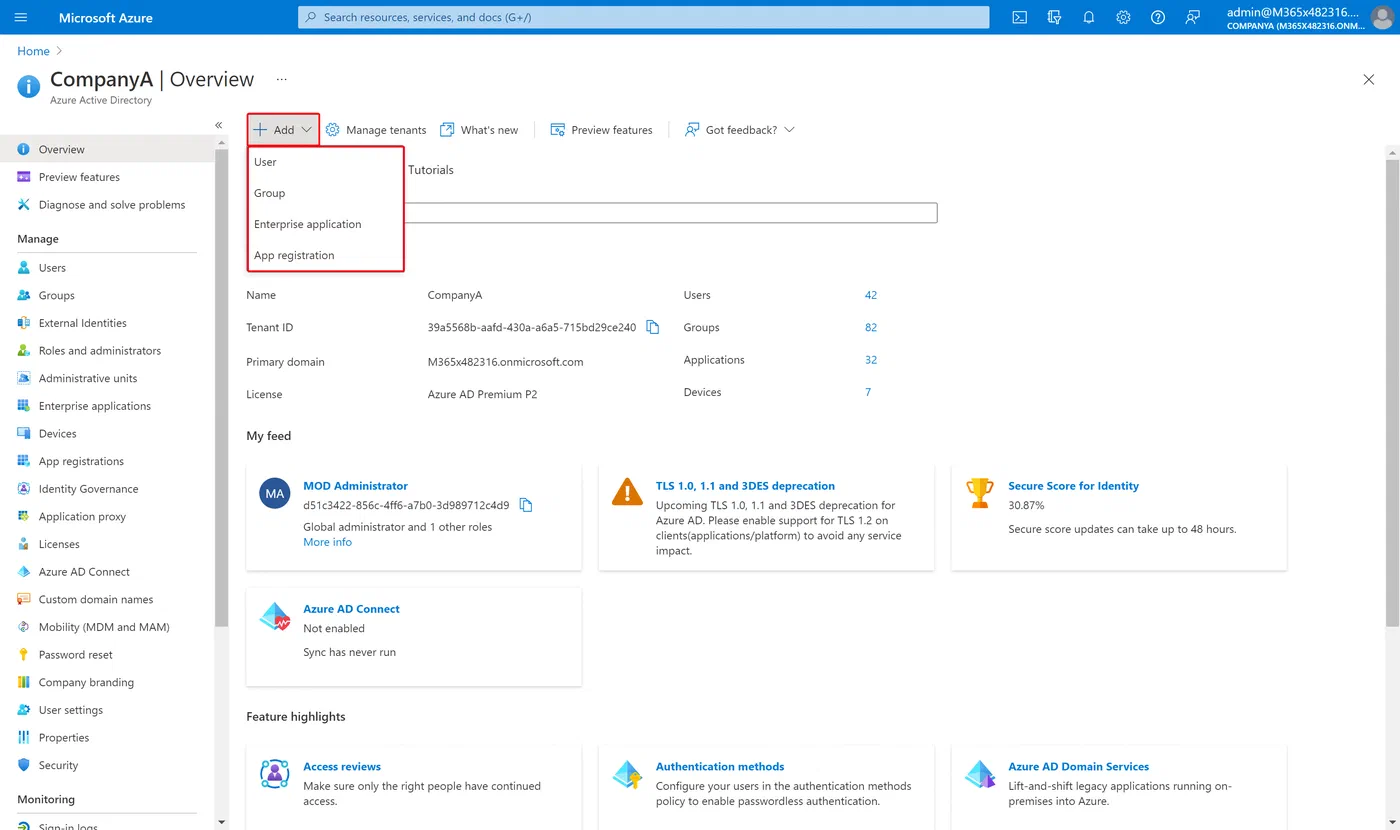Click Manage tenants in the toolbar
Screen dimensions: 1400x830
[376, 130]
